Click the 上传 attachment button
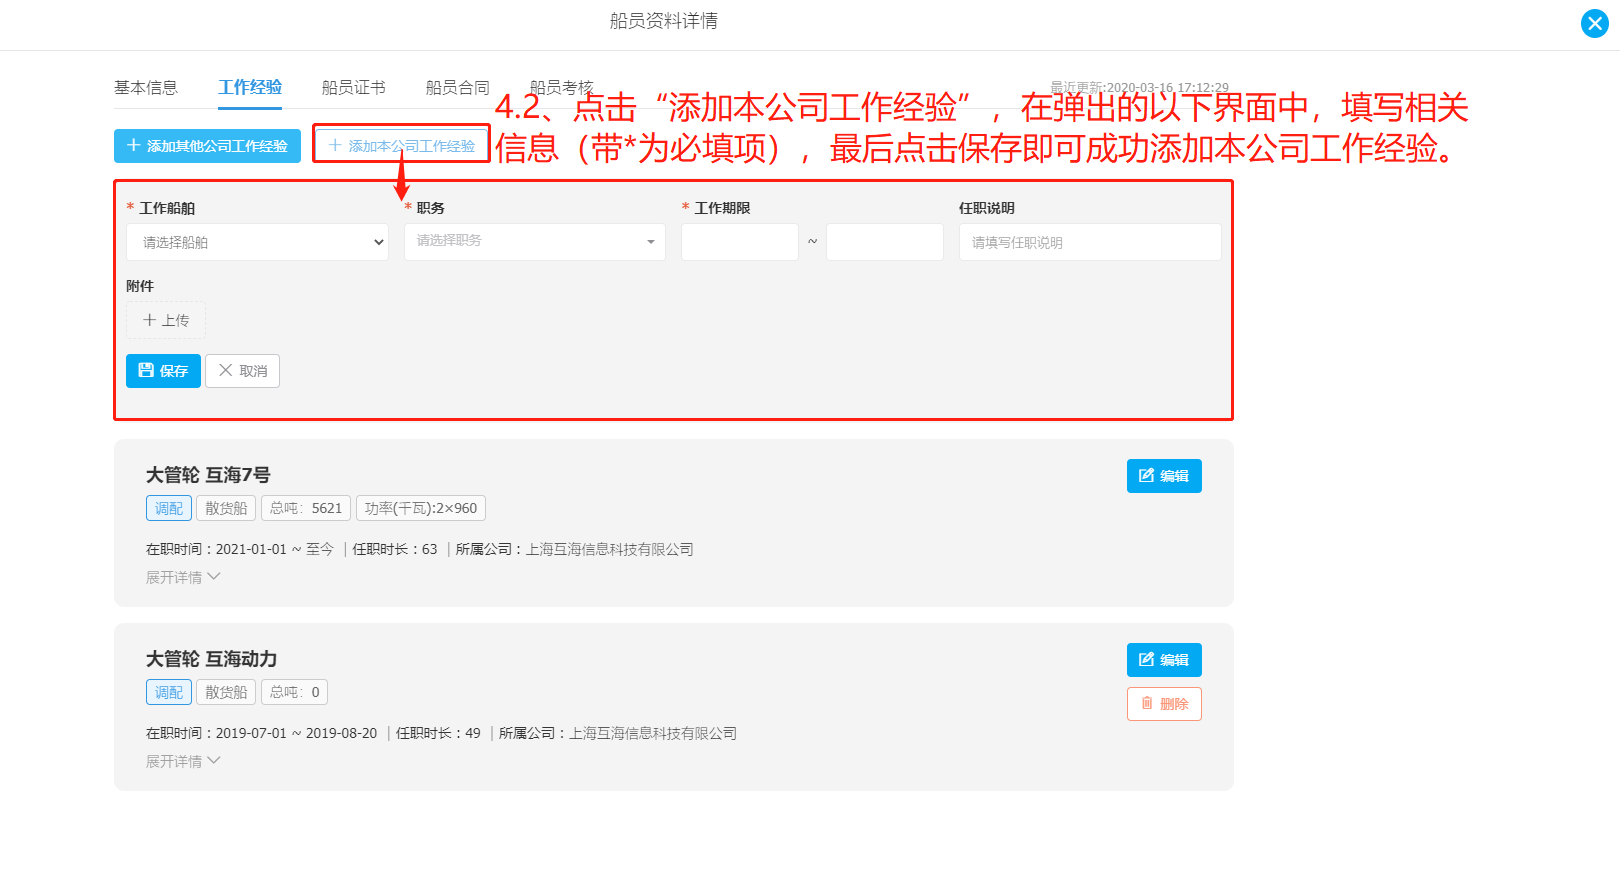The image size is (1620, 878). point(166,320)
